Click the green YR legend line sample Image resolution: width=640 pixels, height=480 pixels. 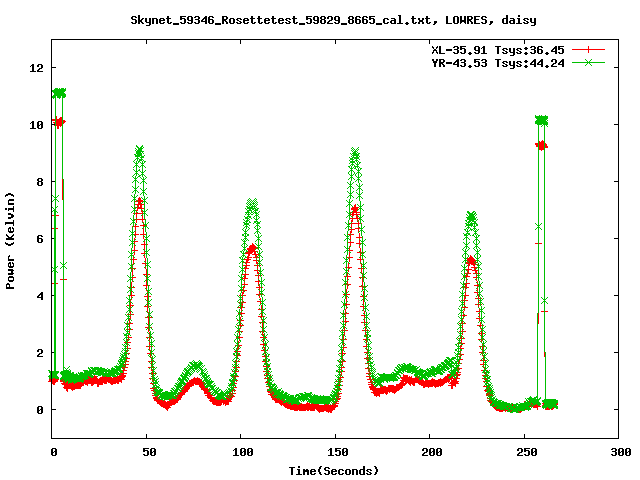[x=588, y=62]
